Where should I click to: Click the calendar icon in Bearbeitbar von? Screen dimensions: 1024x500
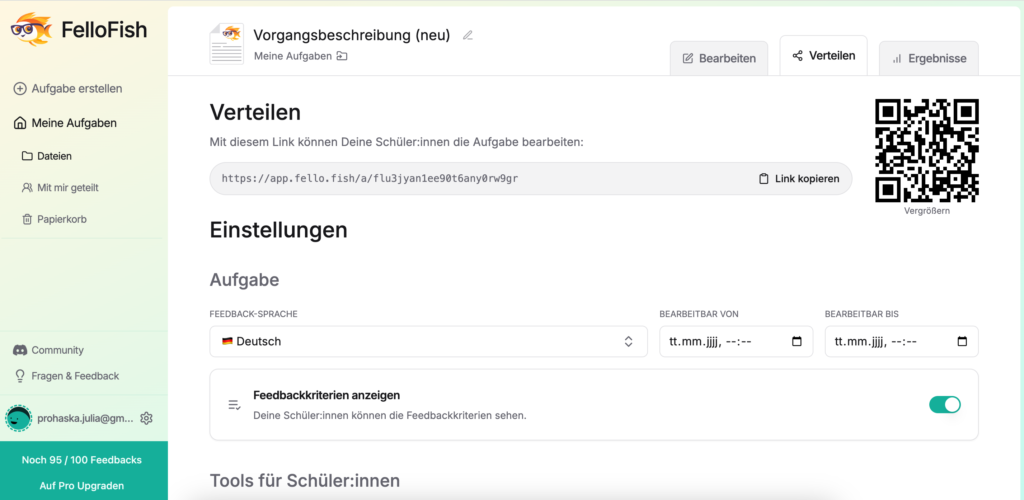click(796, 341)
